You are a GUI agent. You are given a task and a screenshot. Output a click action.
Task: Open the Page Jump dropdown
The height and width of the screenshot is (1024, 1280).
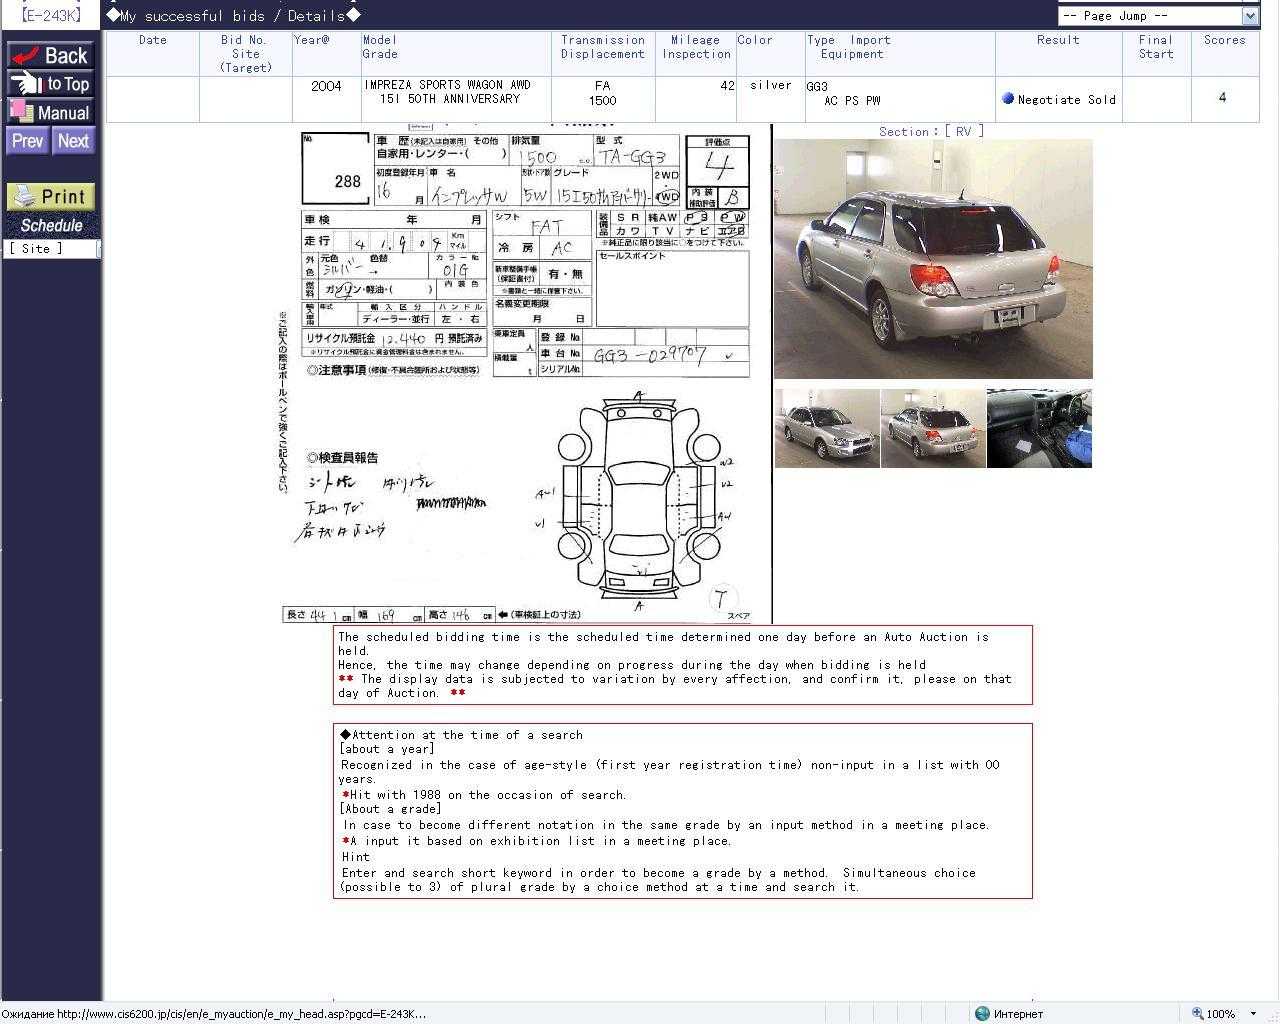(1158, 15)
